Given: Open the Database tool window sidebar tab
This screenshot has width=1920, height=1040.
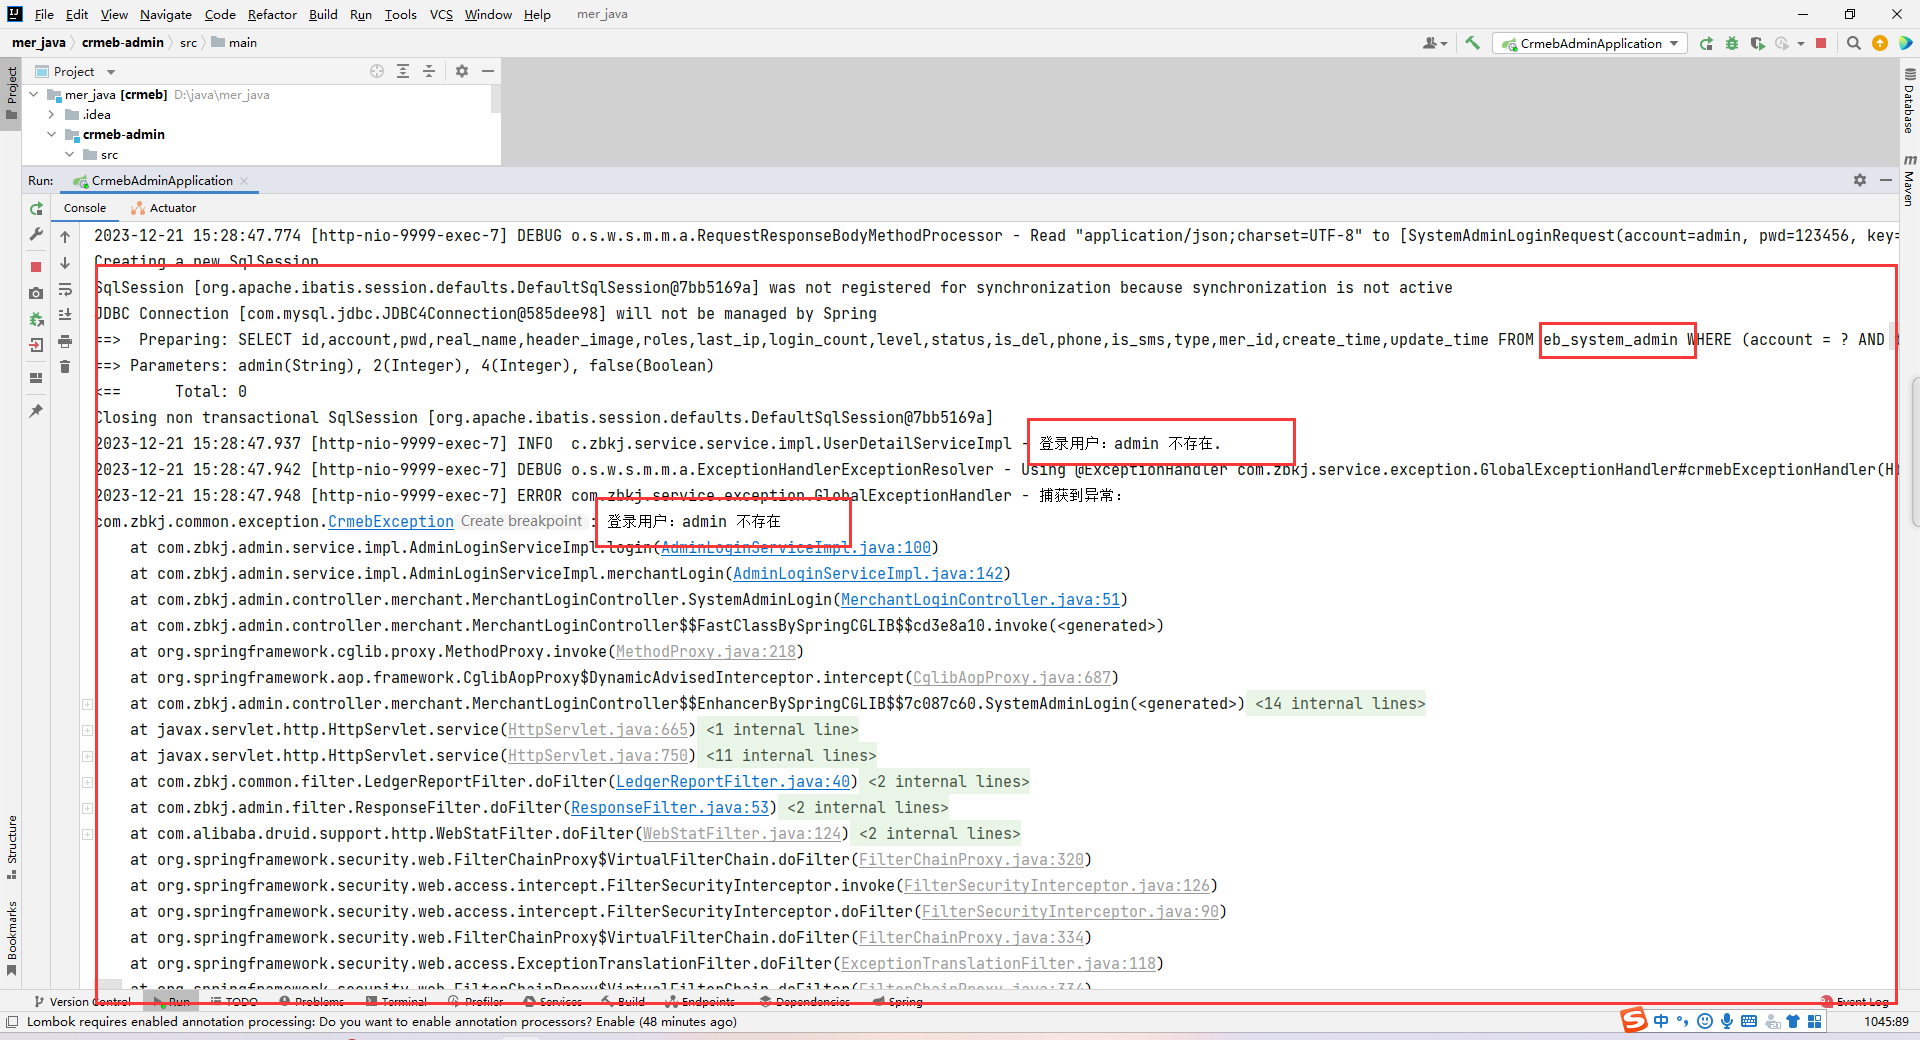Looking at the screenshot, I should (1909, 101).
